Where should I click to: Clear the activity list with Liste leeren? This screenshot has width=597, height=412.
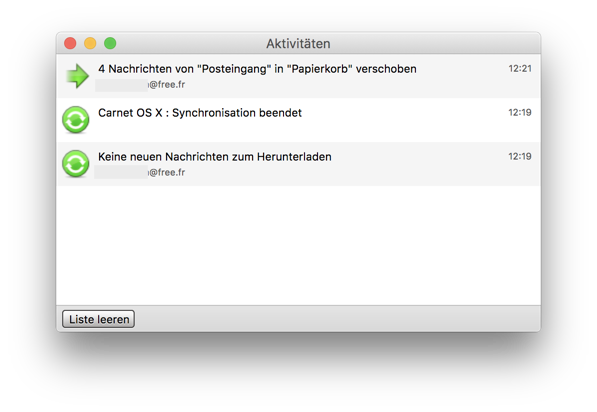point(99,319)
